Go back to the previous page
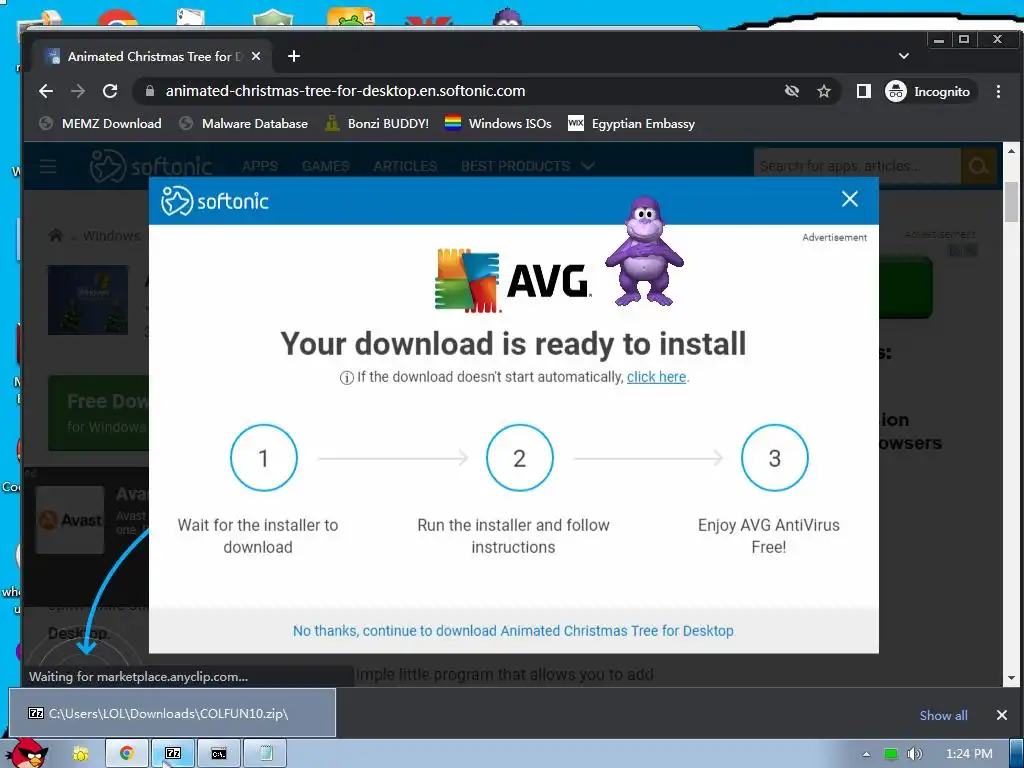 tap(46, 91)
